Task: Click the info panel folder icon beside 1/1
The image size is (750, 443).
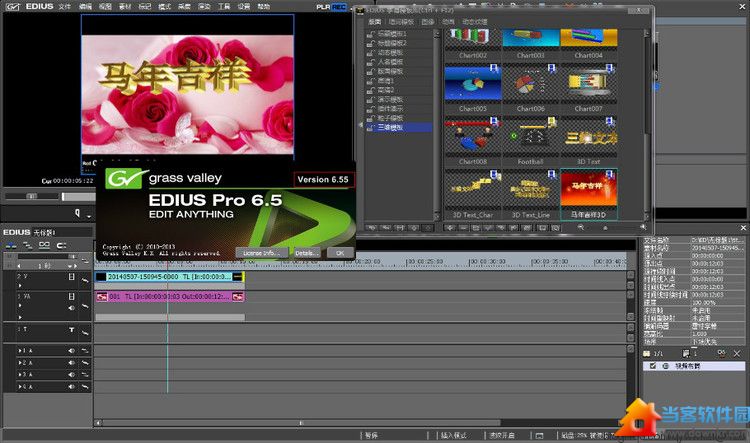Action: point(647,354)
